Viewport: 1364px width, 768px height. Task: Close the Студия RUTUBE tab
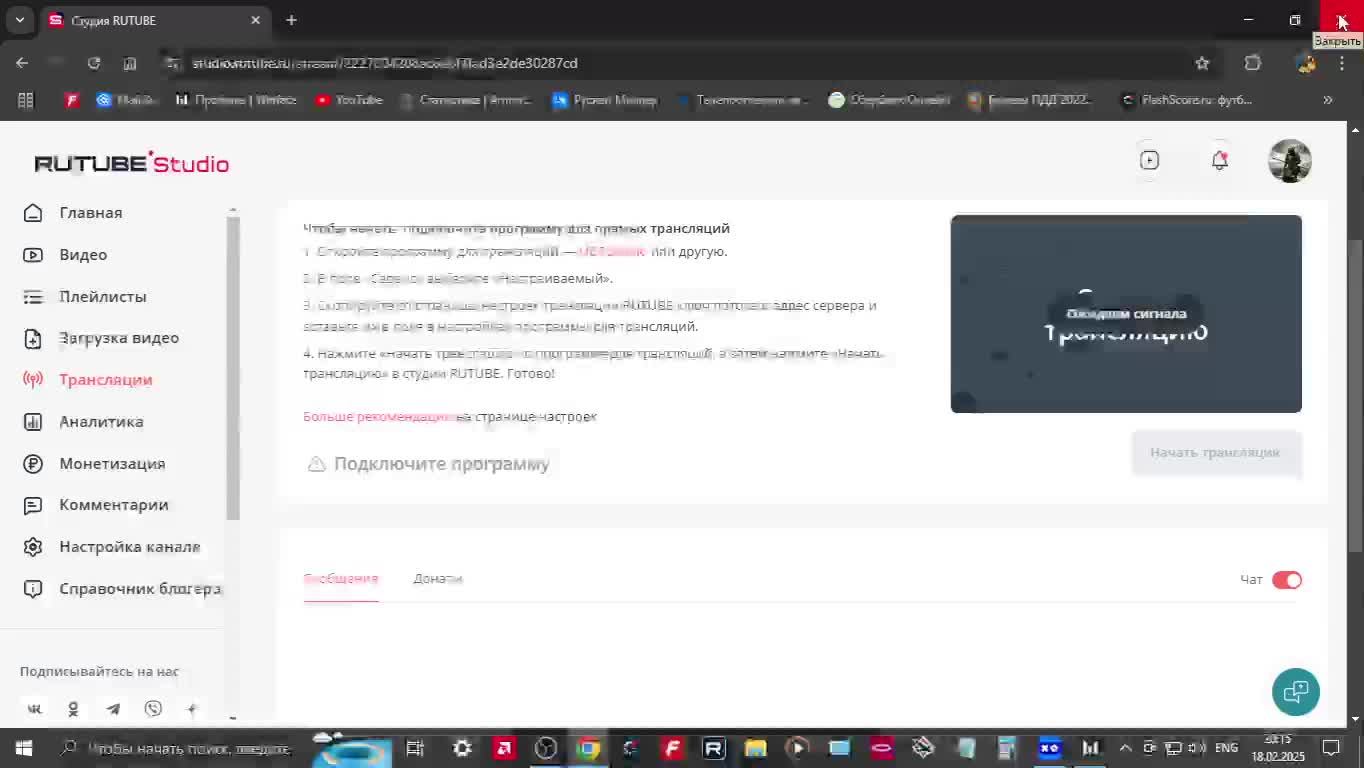point(255,20)
